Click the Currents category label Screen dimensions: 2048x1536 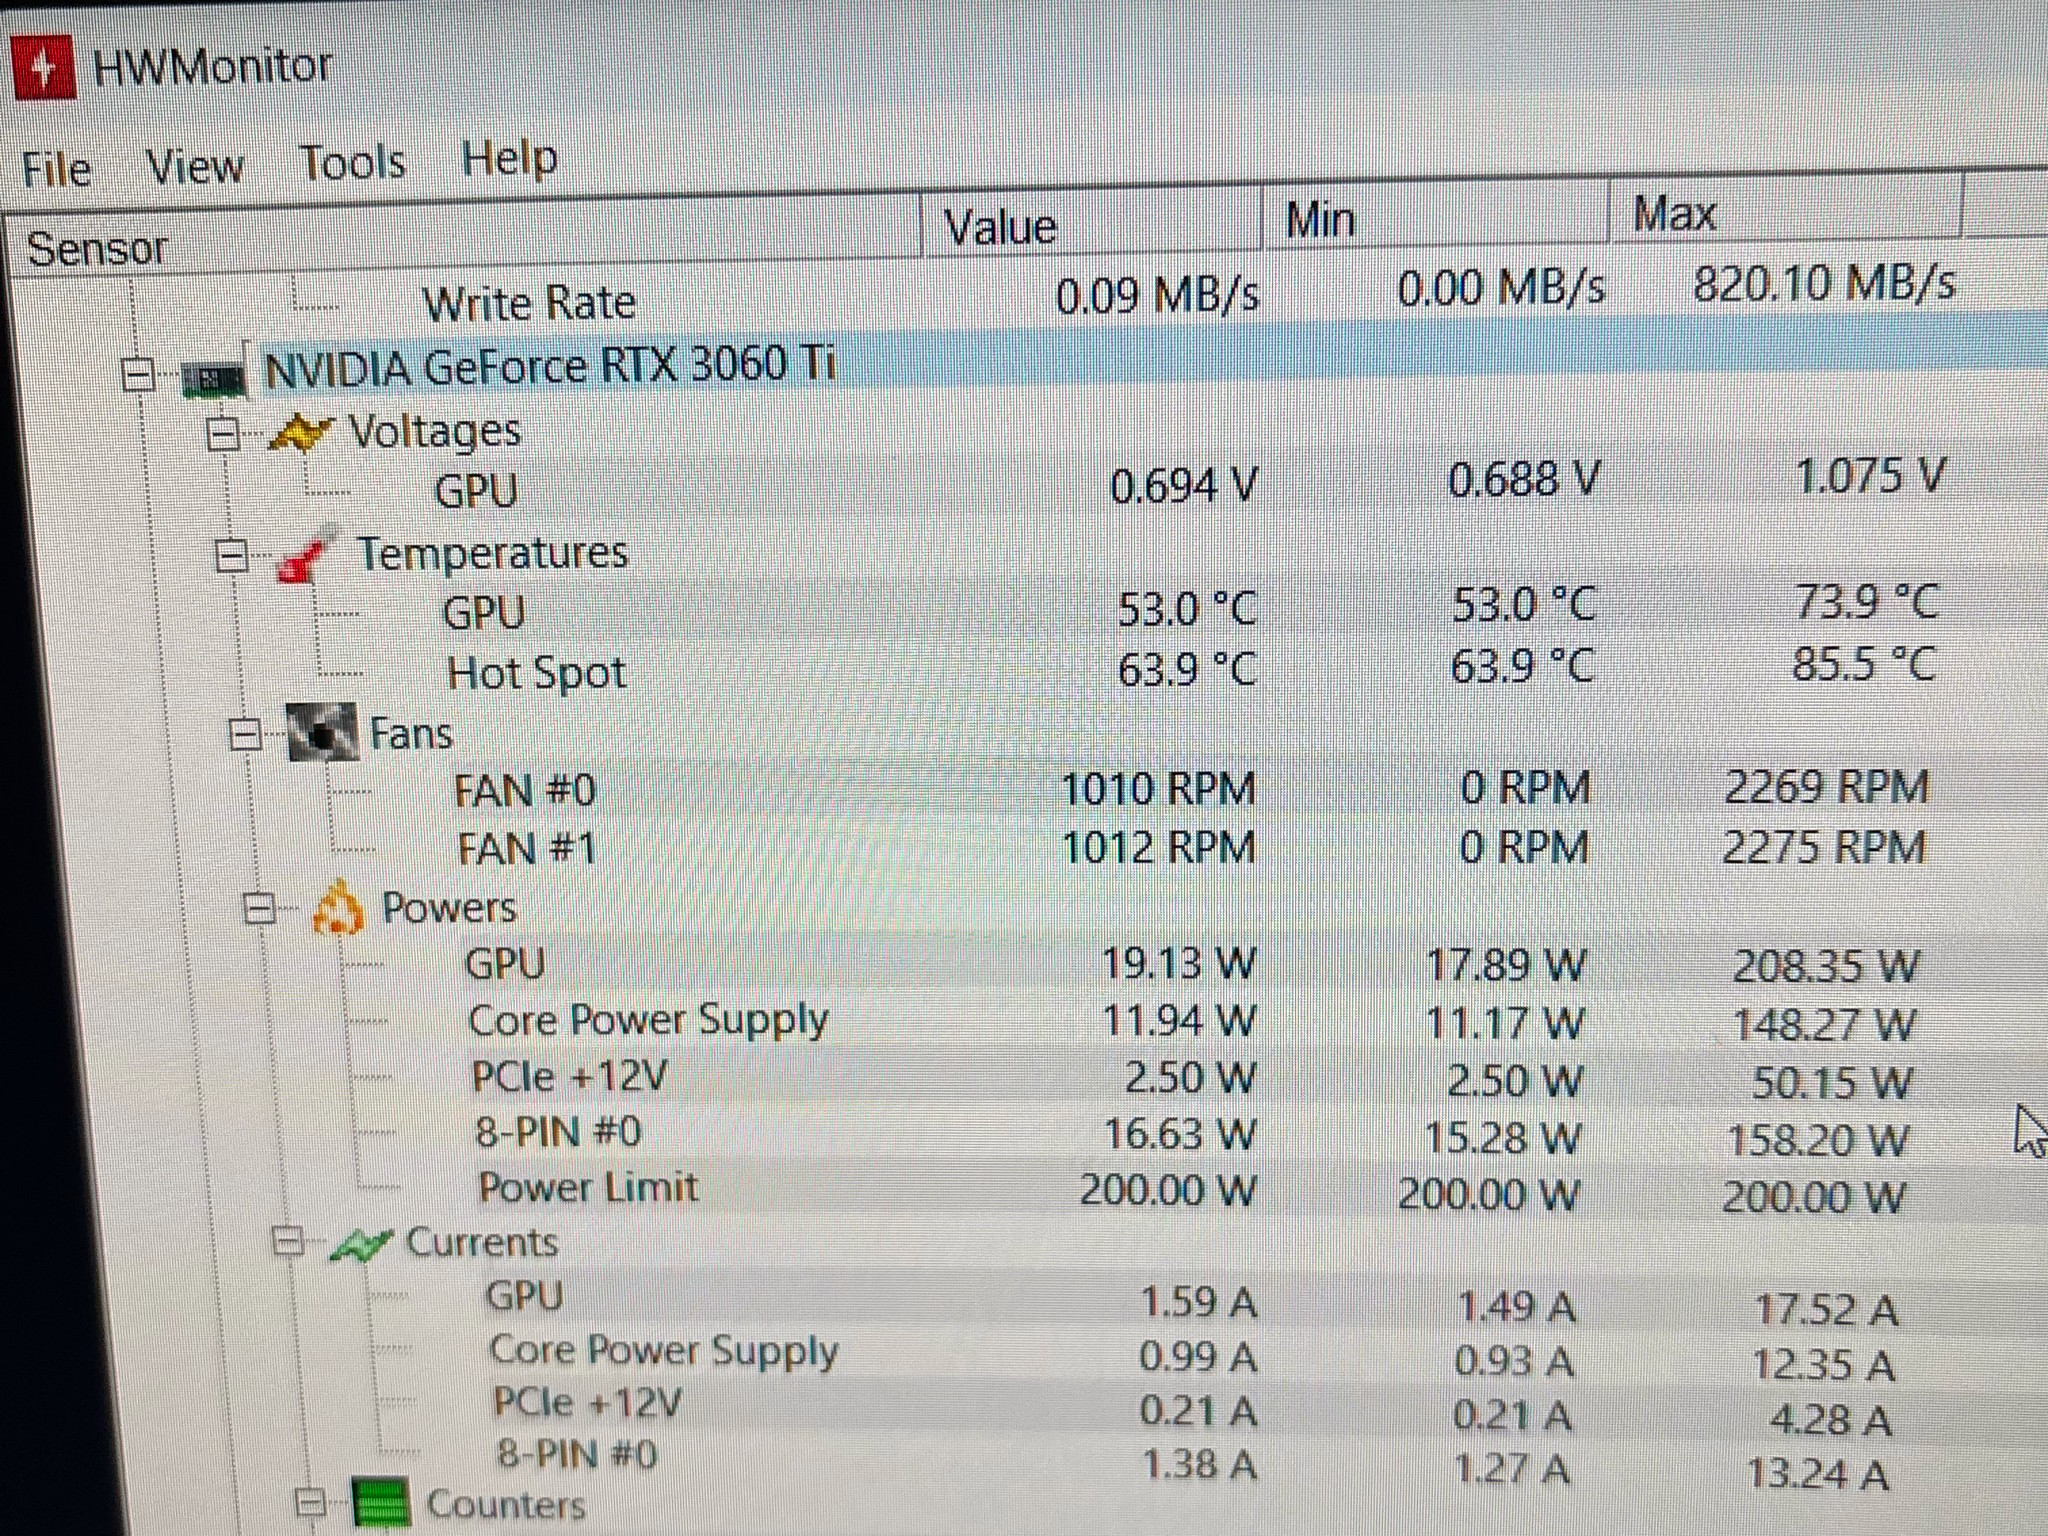pos(482,1243)
